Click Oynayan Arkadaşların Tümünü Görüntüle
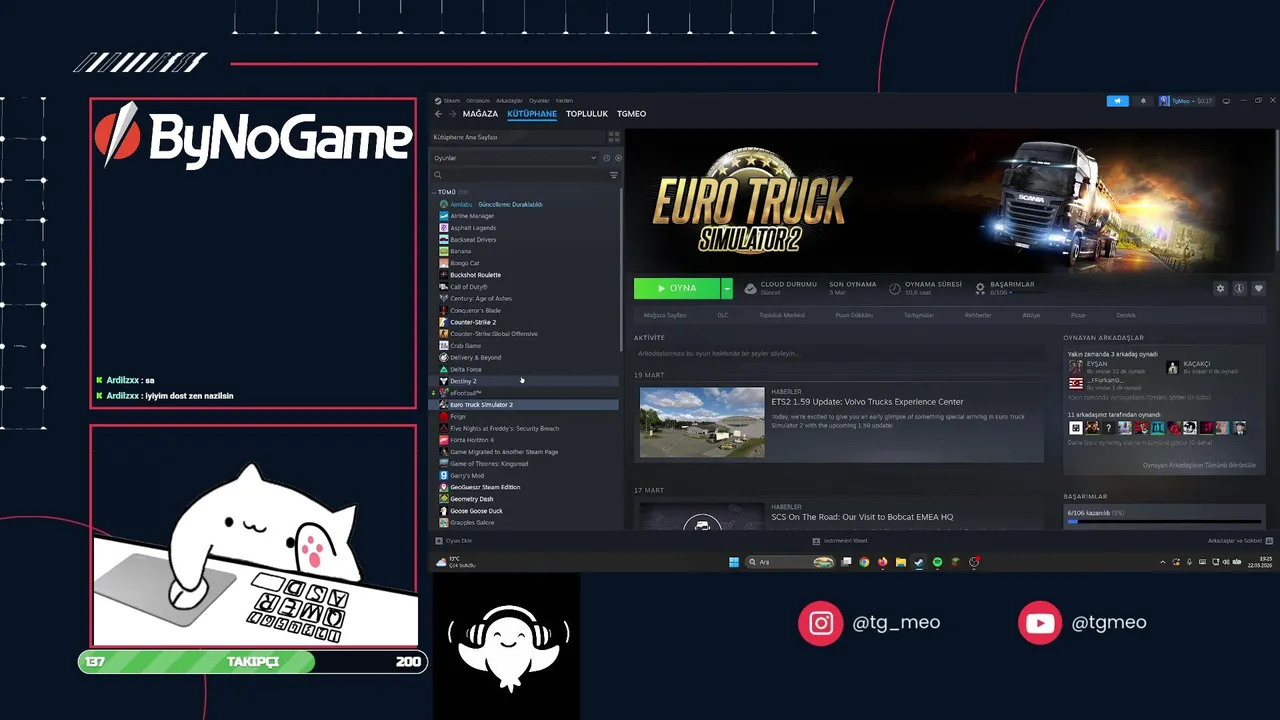 click(x=1199, y=465)
